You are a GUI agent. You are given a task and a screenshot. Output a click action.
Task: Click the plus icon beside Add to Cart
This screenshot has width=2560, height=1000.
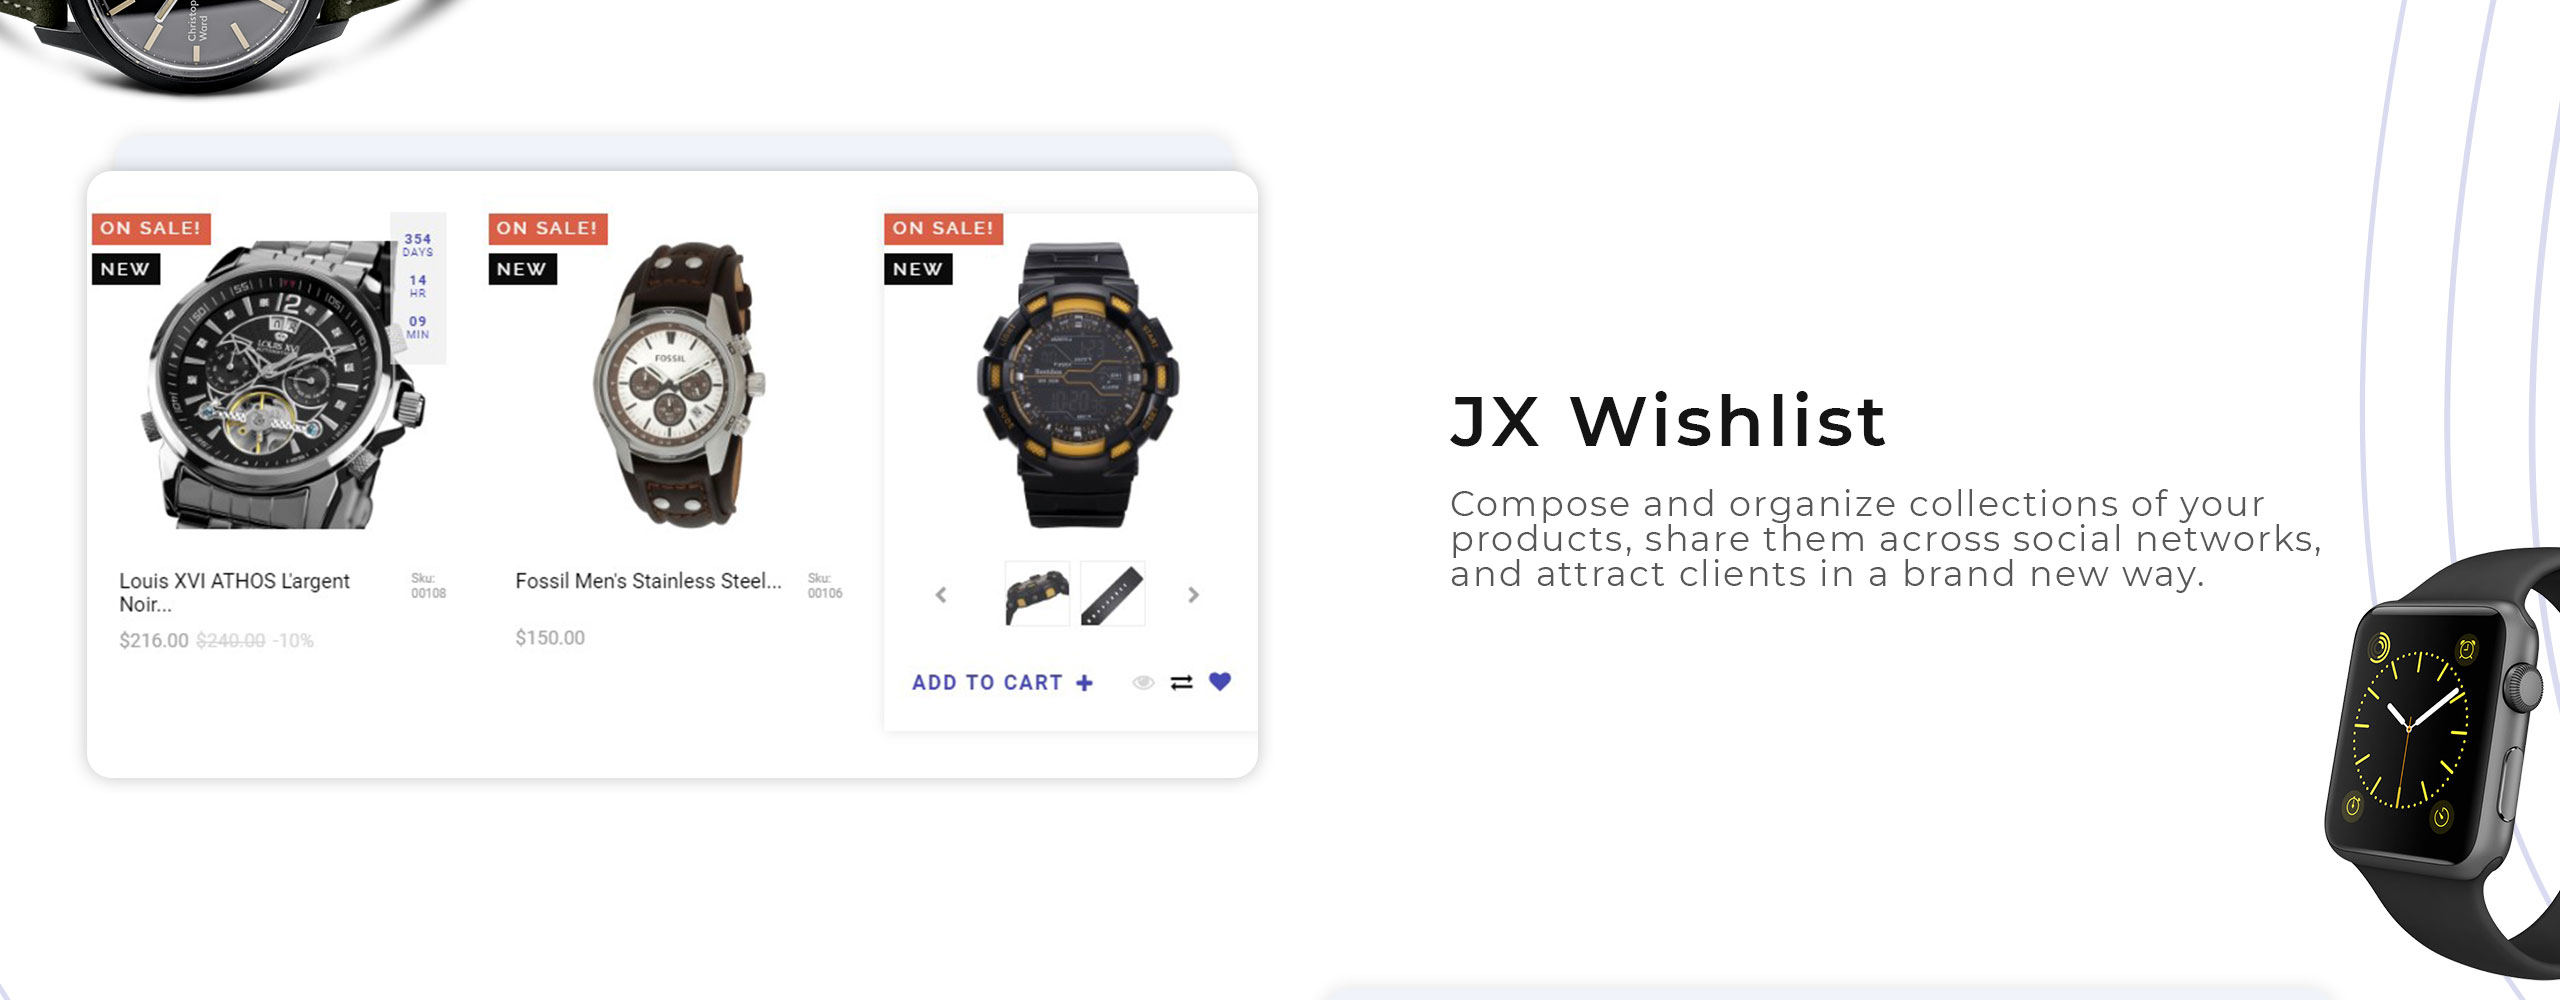point(1084,683)
